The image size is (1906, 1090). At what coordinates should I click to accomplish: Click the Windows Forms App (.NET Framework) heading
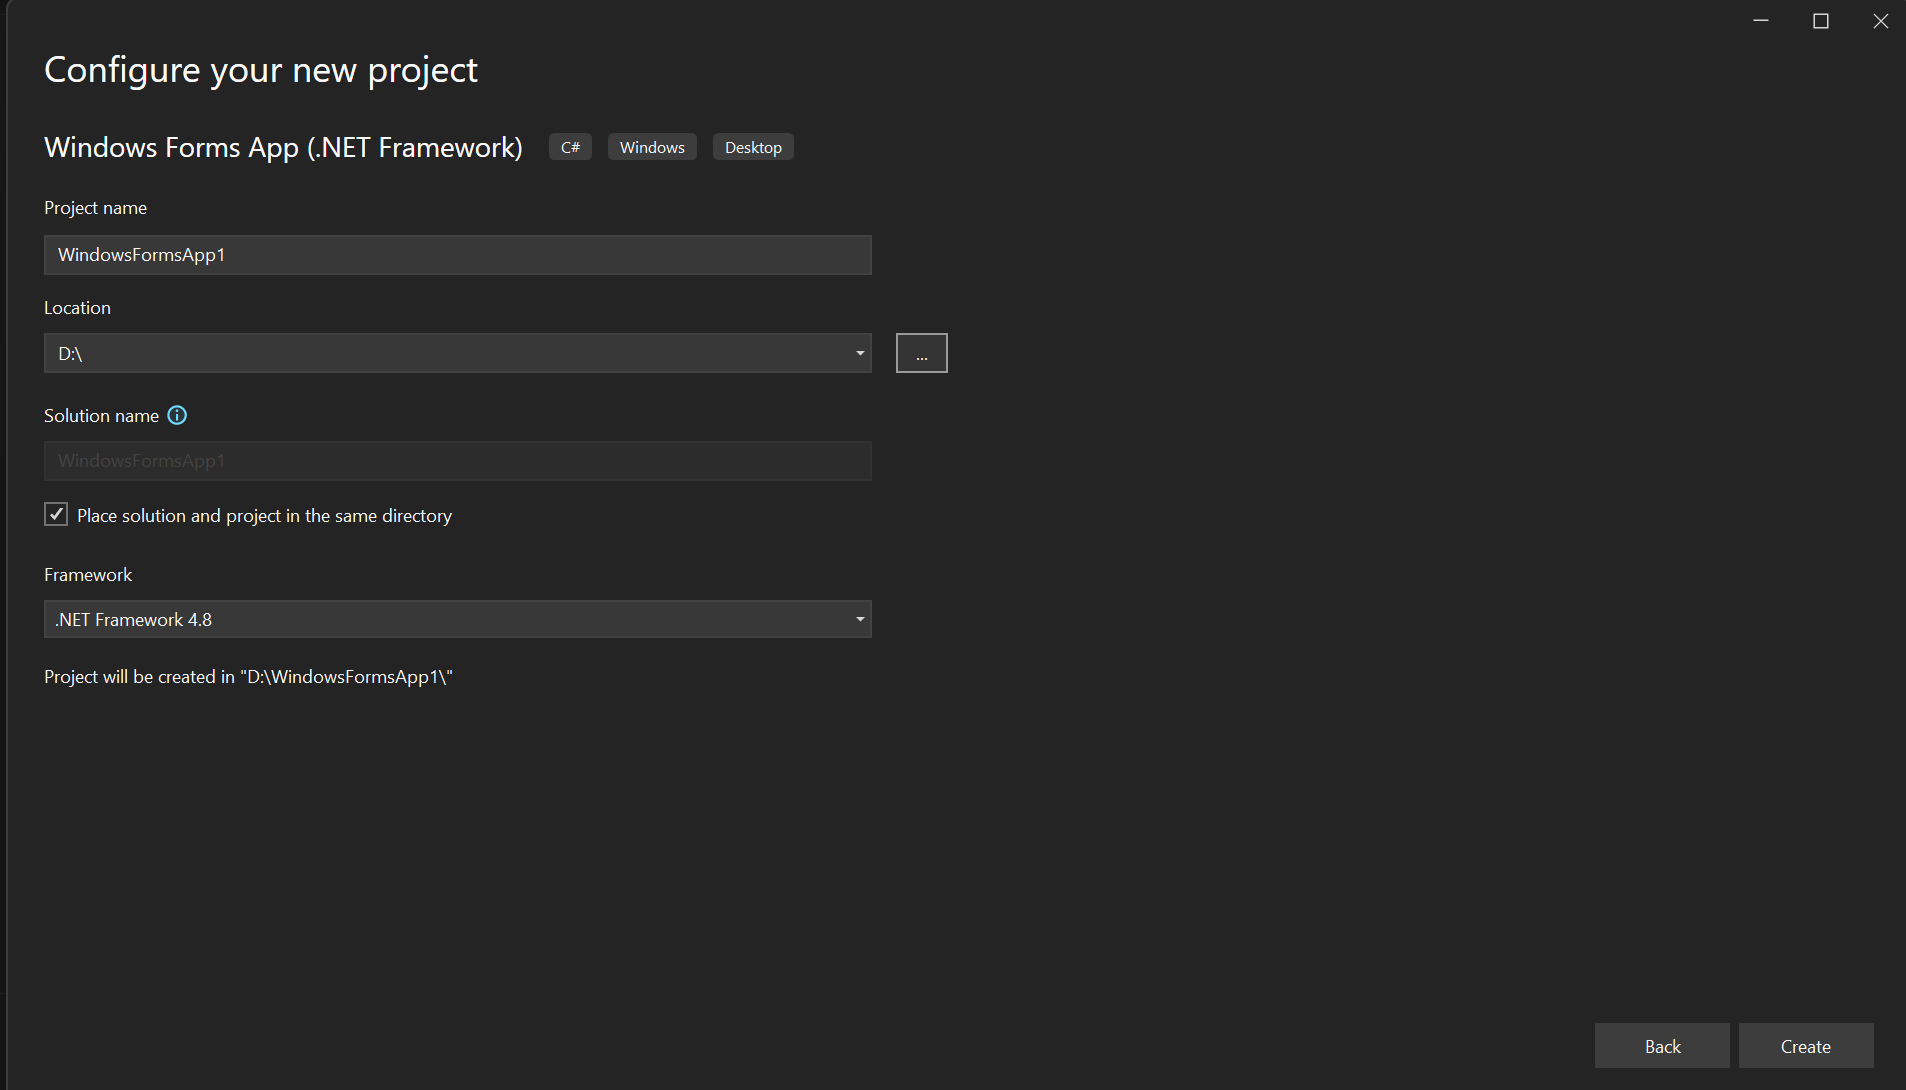[x=283, y=147]
